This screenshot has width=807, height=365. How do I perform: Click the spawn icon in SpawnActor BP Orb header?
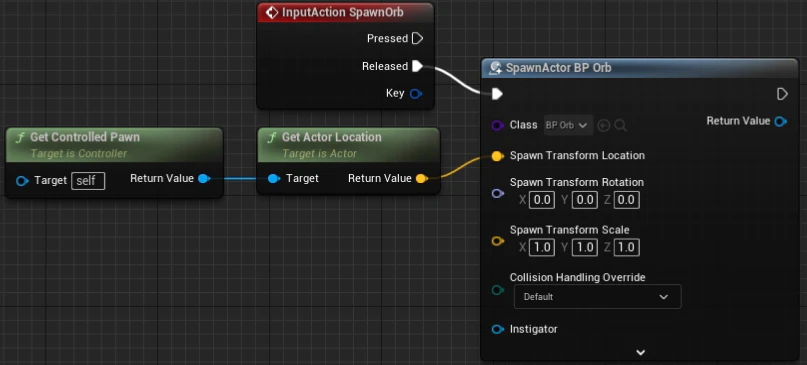click(x=495, y=68)
